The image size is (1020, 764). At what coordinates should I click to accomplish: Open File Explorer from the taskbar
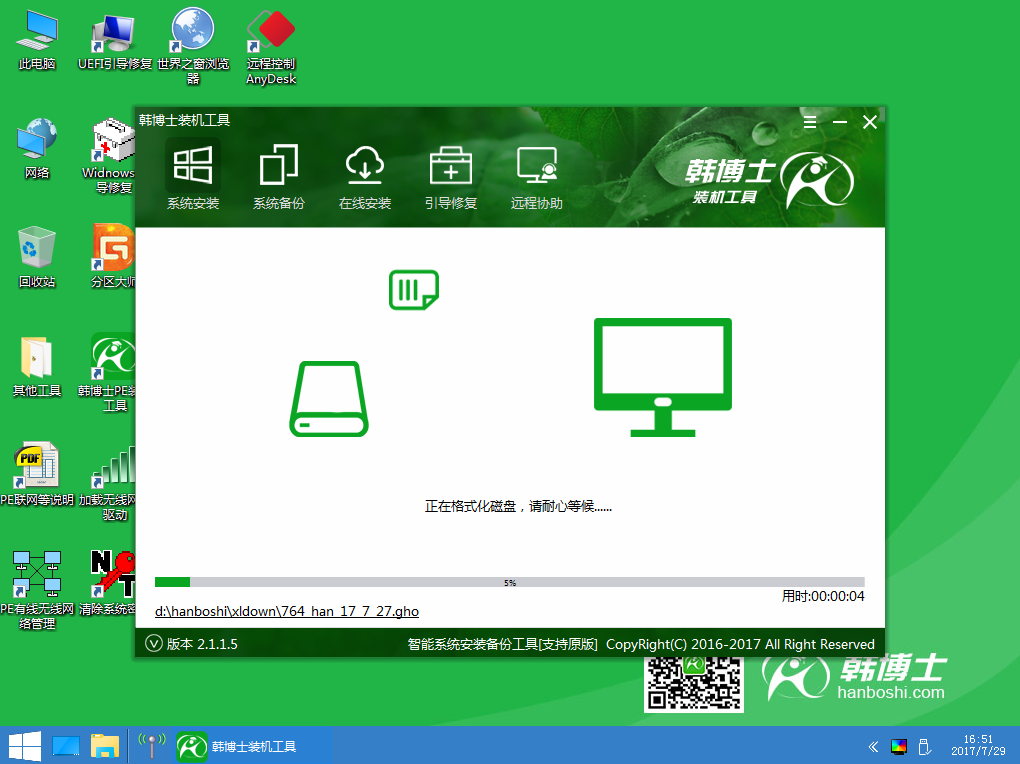point(105,746)
